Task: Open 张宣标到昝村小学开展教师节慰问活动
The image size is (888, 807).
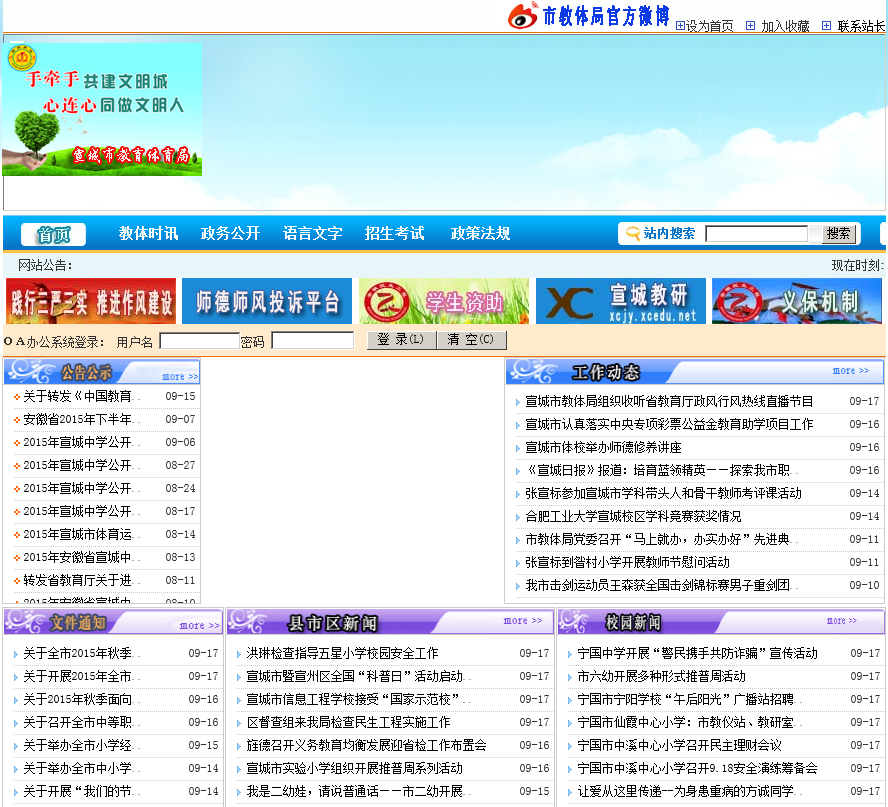Action: [627, 562]
